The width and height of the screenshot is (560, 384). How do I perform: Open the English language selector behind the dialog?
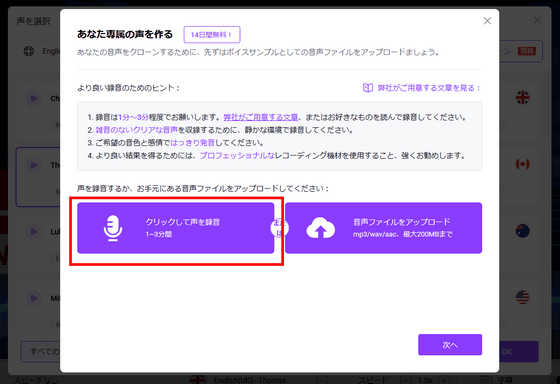click(x=39, y=51)
